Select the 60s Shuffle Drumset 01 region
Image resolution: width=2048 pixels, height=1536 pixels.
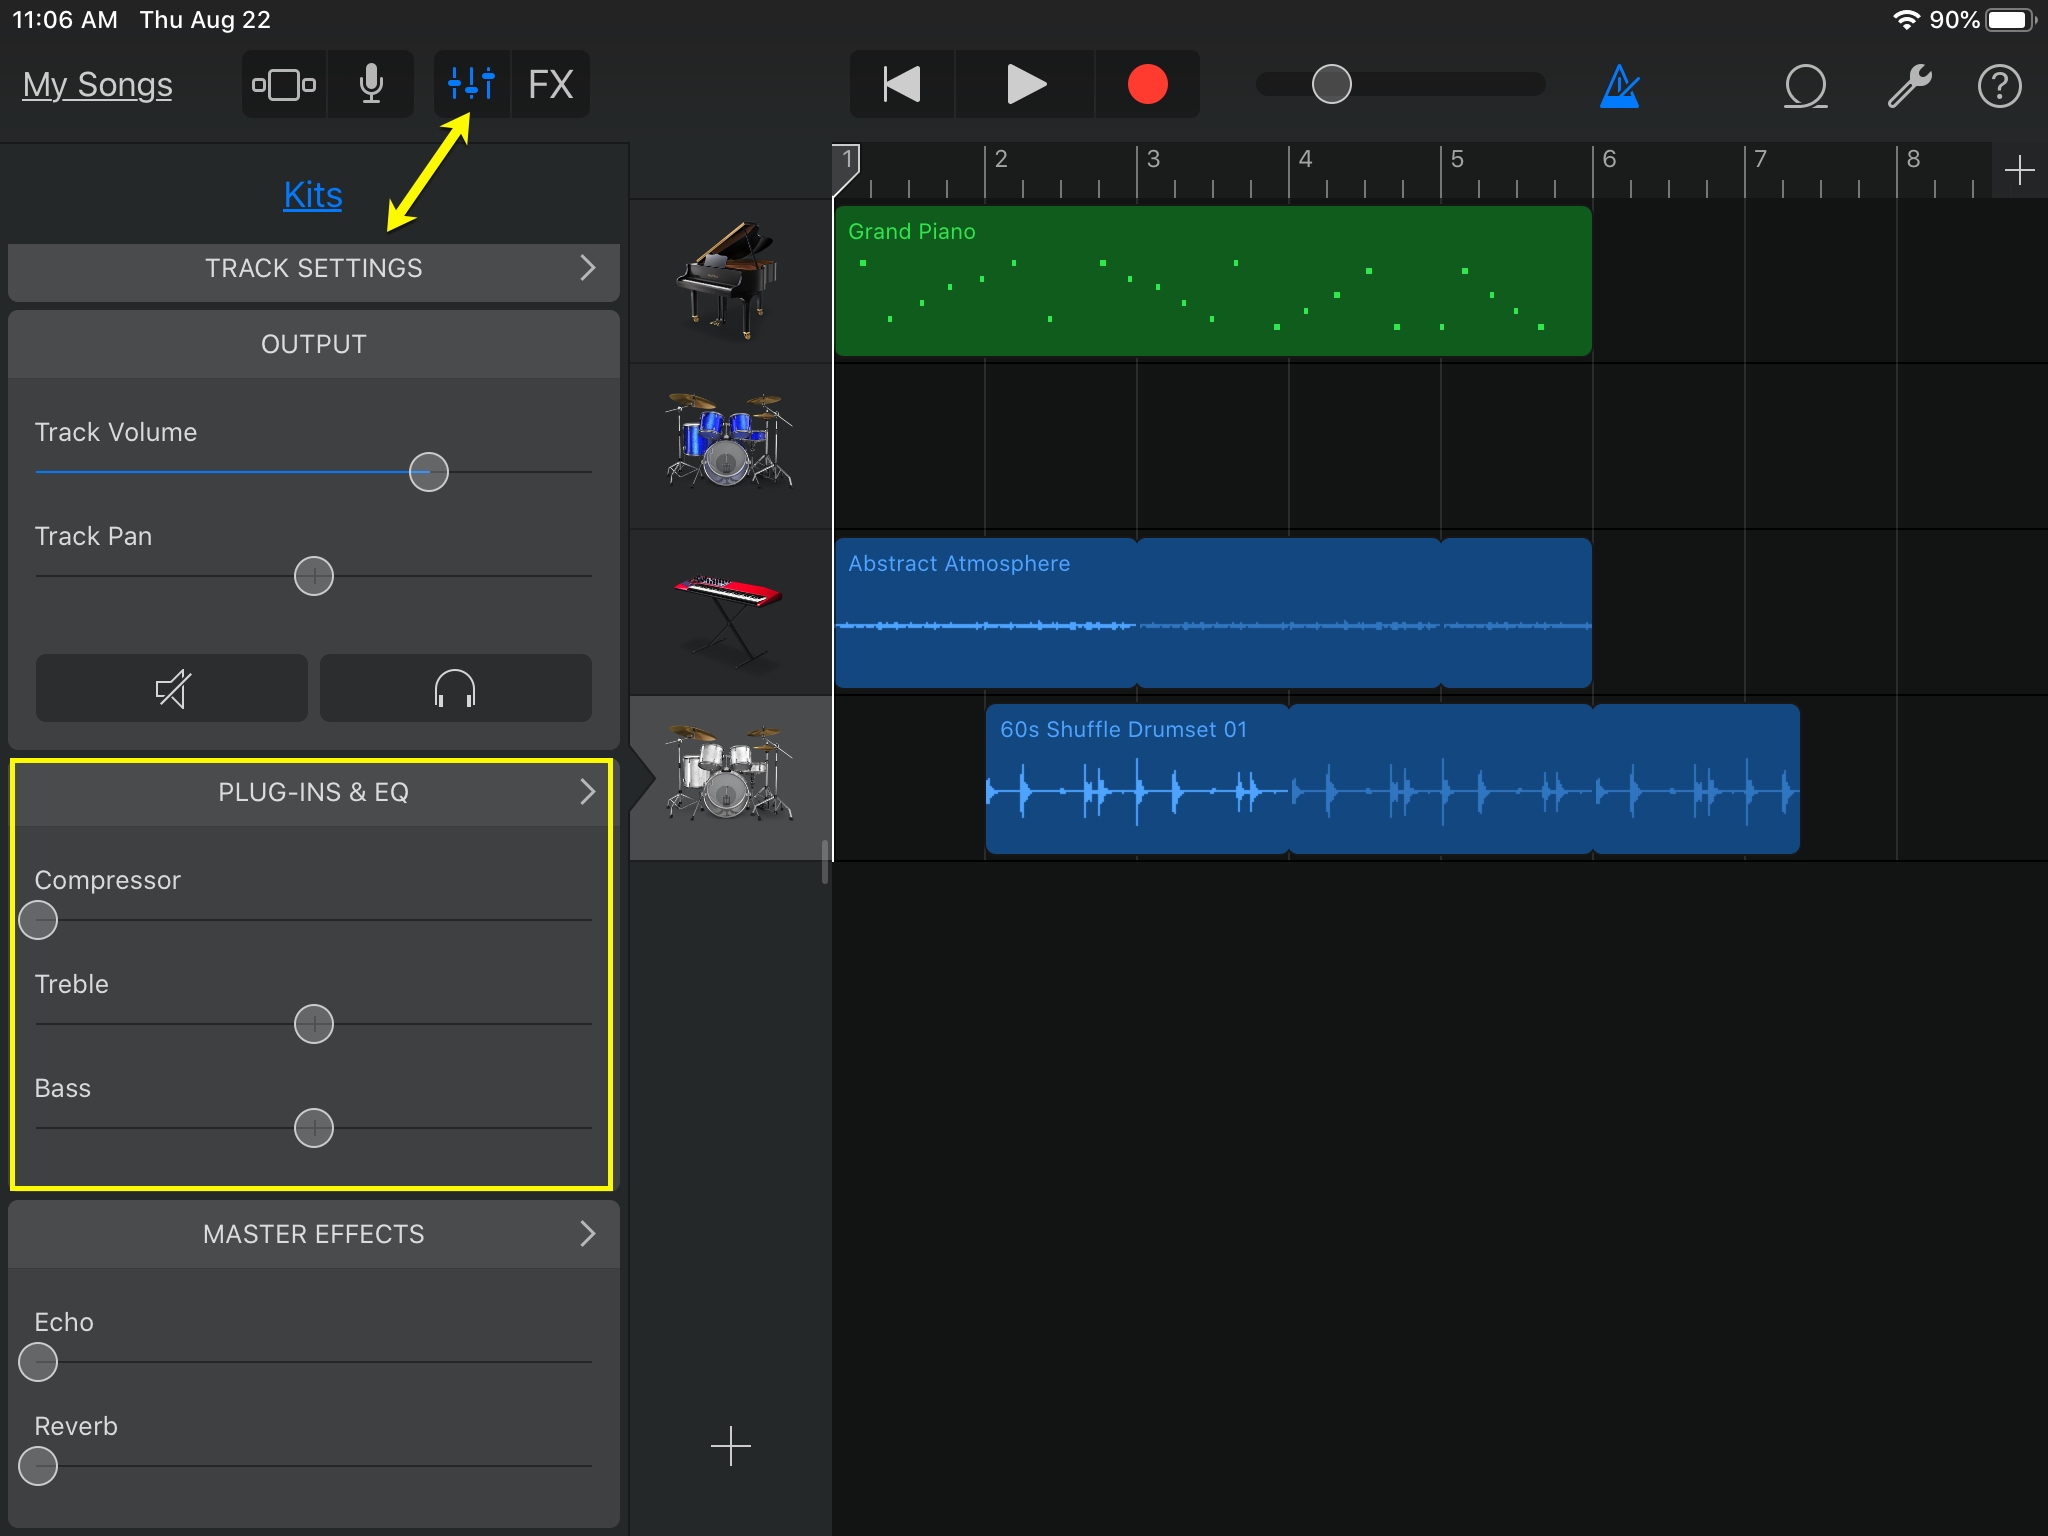point(1393,779)
